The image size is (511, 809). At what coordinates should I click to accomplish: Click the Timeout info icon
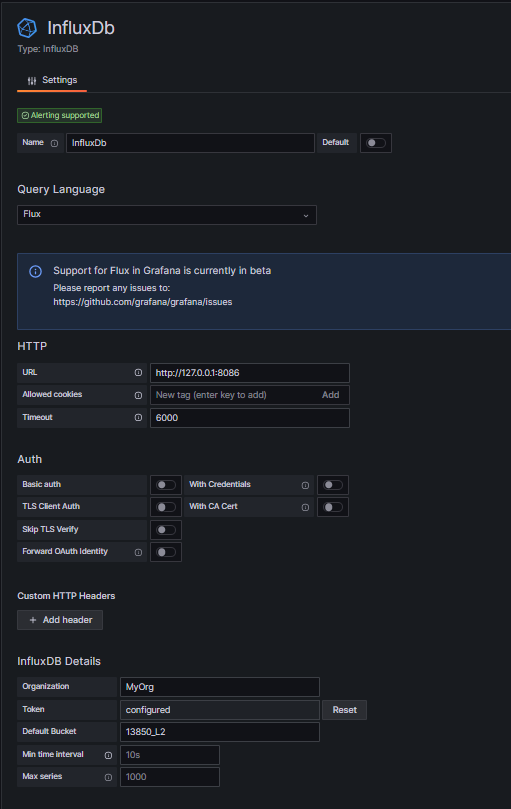(x=138, y=417)
